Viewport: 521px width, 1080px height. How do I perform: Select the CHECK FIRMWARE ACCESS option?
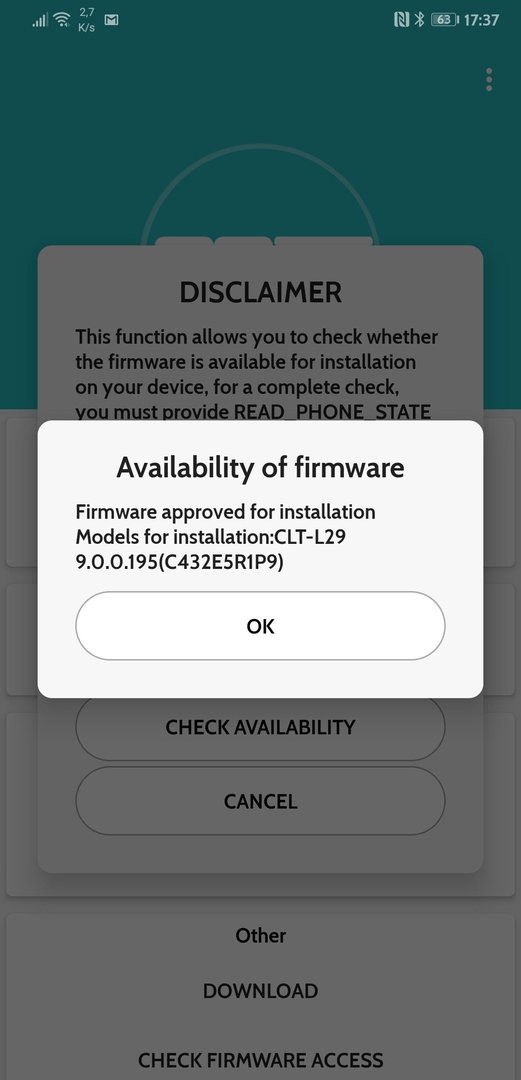coord(260,1059)
